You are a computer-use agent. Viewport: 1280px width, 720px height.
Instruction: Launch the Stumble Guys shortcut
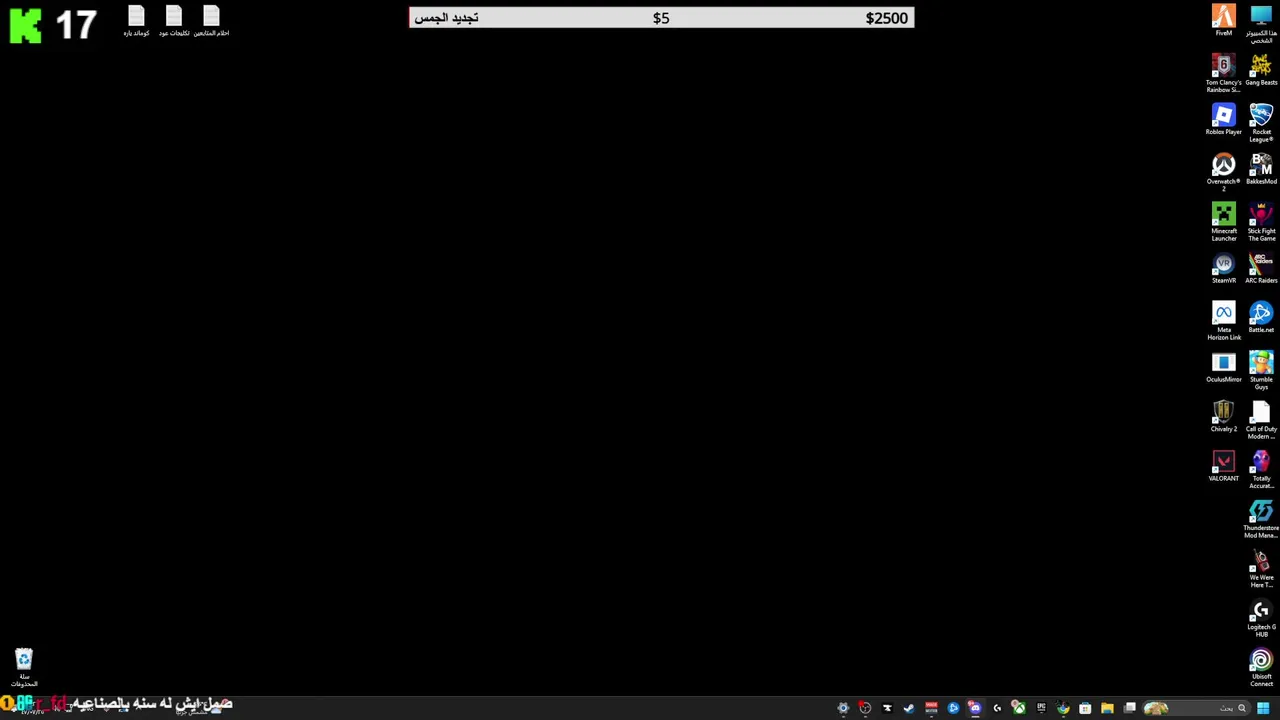pyautogui.click(x=1261, y=370)
